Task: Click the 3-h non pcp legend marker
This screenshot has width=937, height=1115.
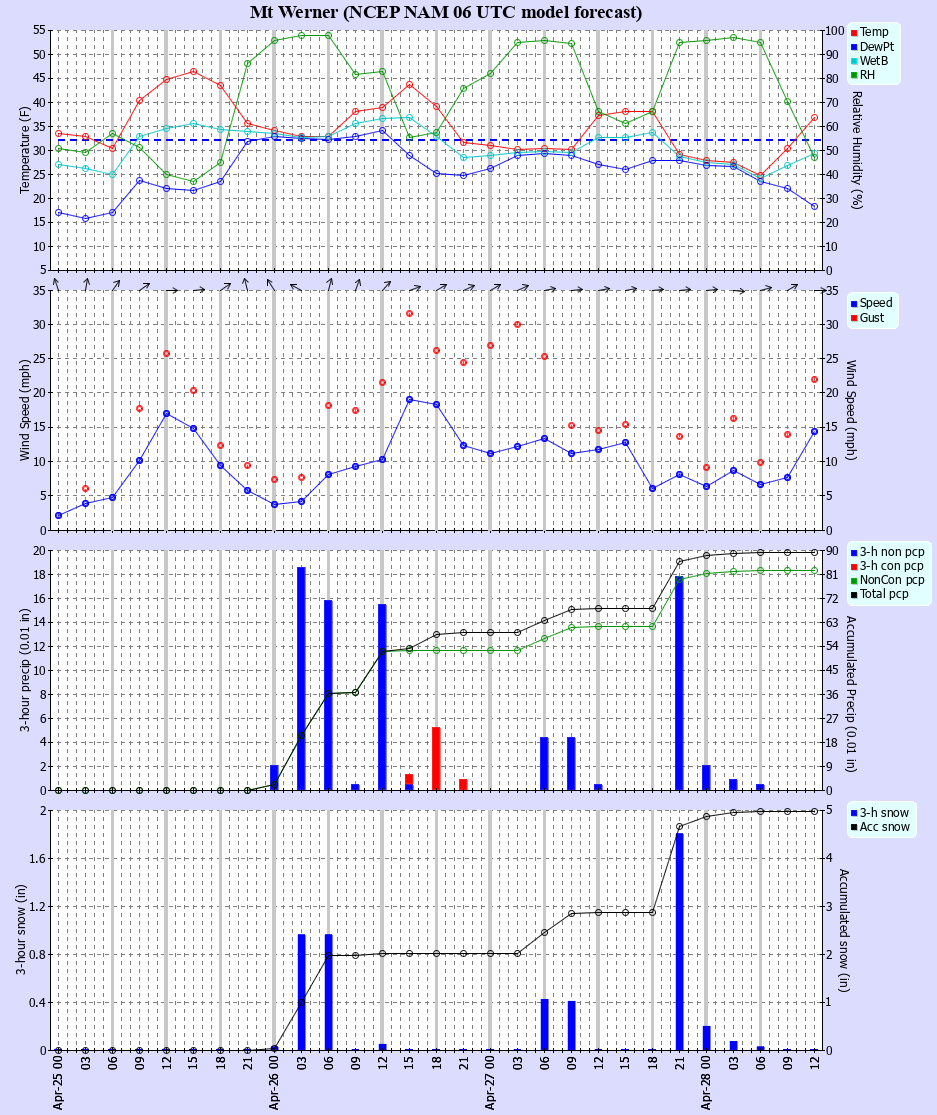Action: click(x=854, y=552)
